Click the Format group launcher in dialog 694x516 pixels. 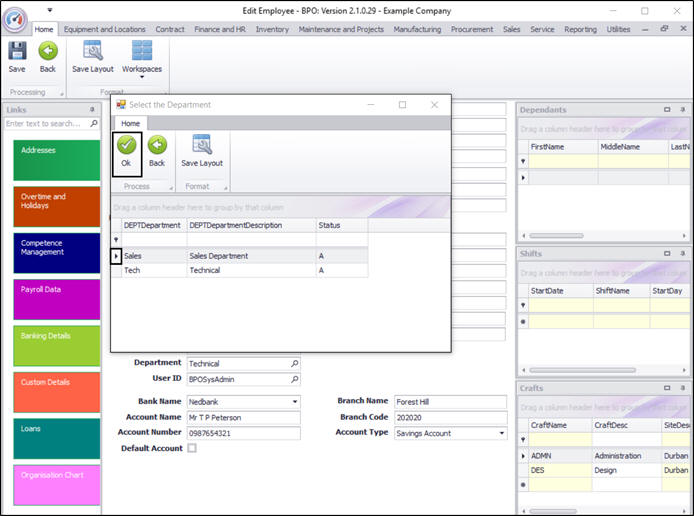pyautogui.click(x=225, y=188)
